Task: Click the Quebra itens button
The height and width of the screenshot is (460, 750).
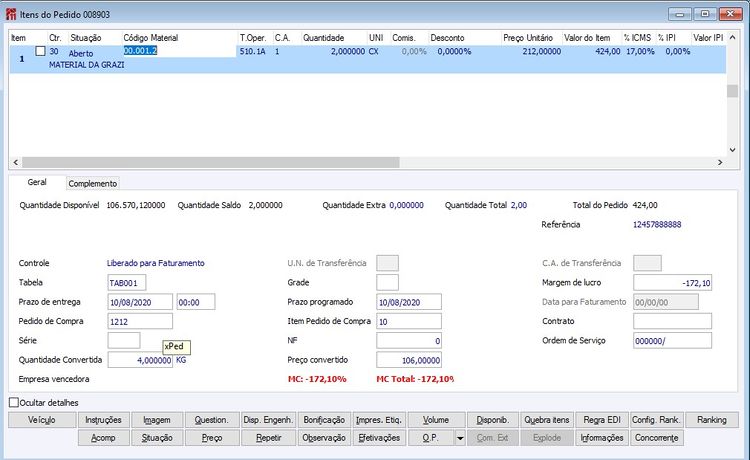Action: click(x=547, y=420)
